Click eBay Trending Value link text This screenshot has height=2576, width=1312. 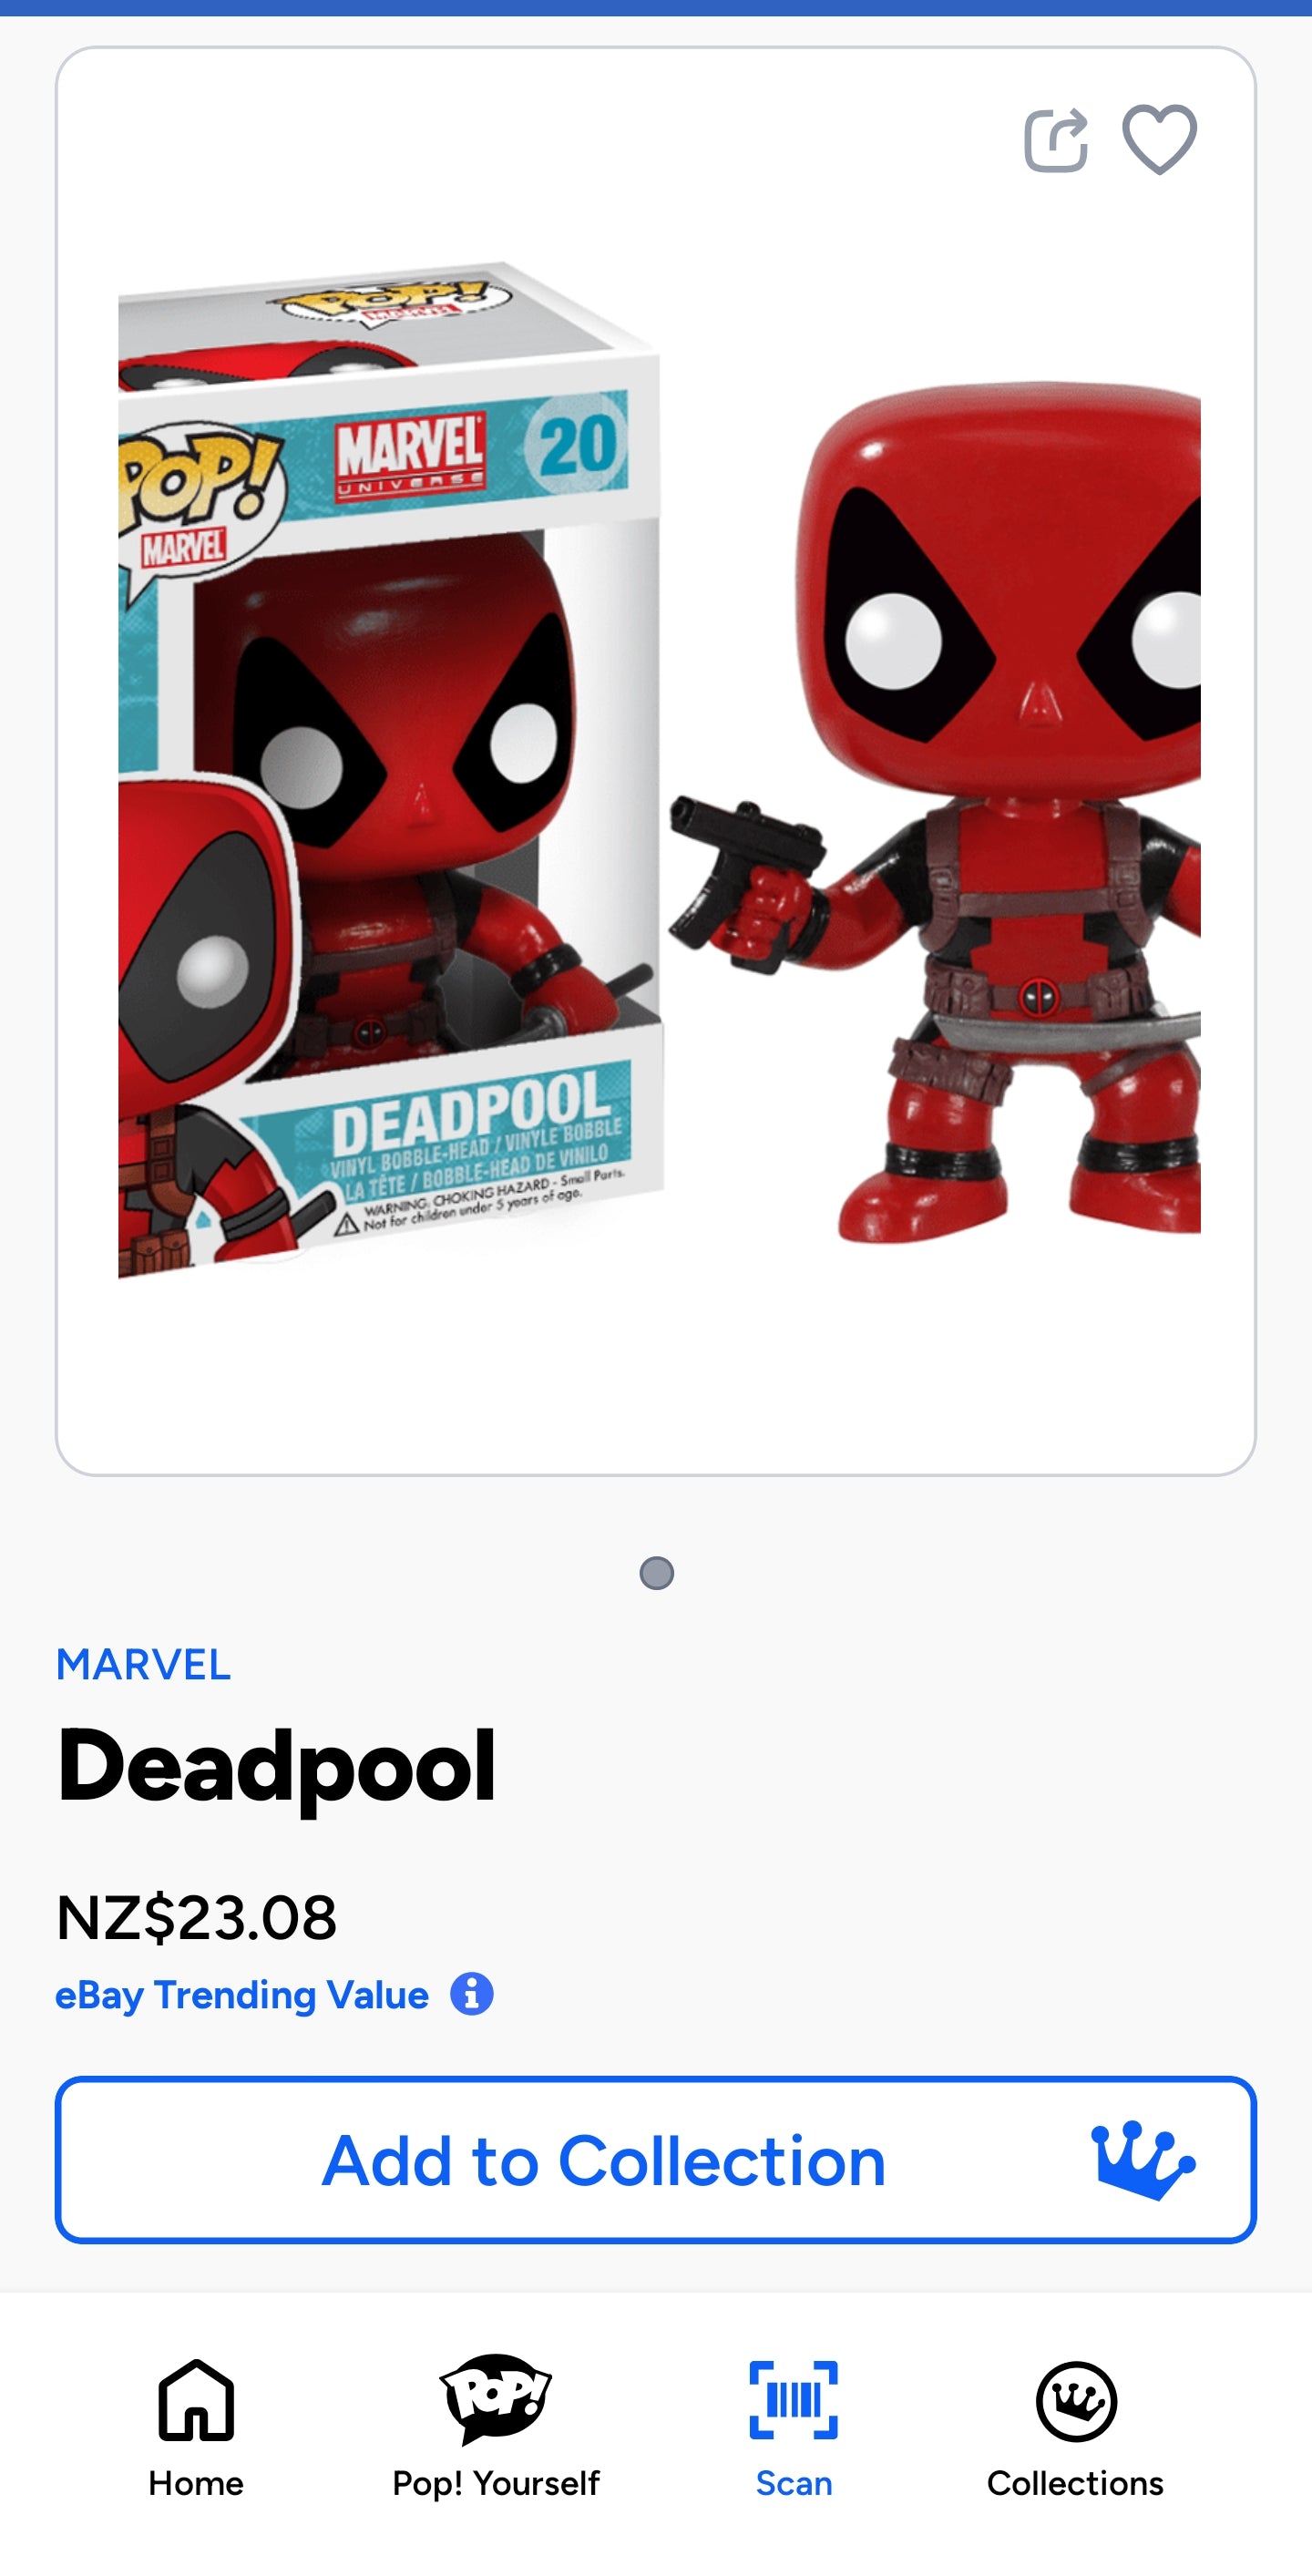point(242,1994)
